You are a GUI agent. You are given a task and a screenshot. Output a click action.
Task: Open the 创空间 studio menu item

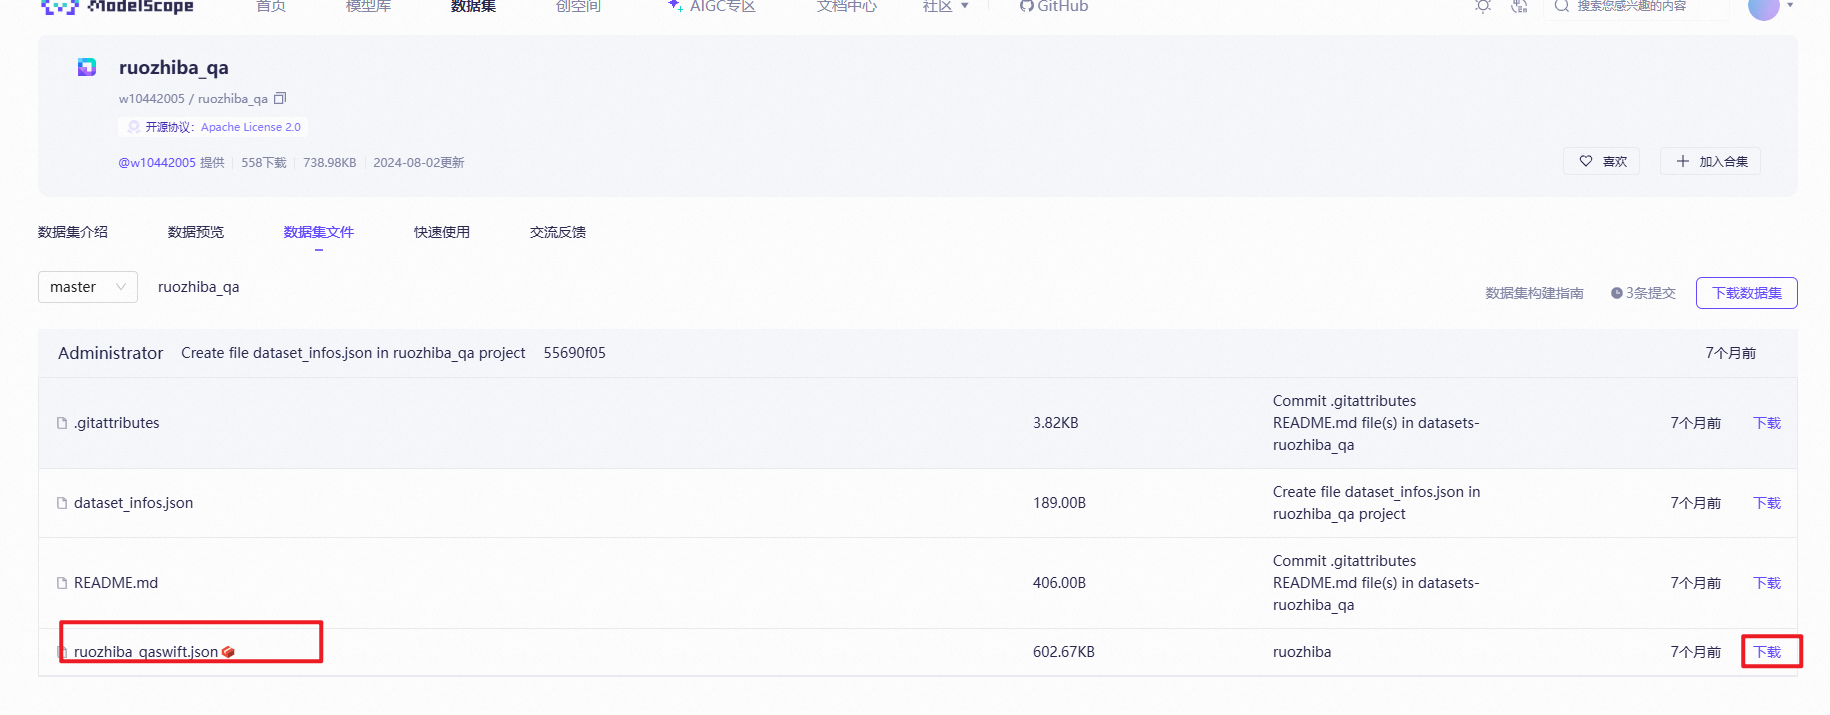(578, 6)
